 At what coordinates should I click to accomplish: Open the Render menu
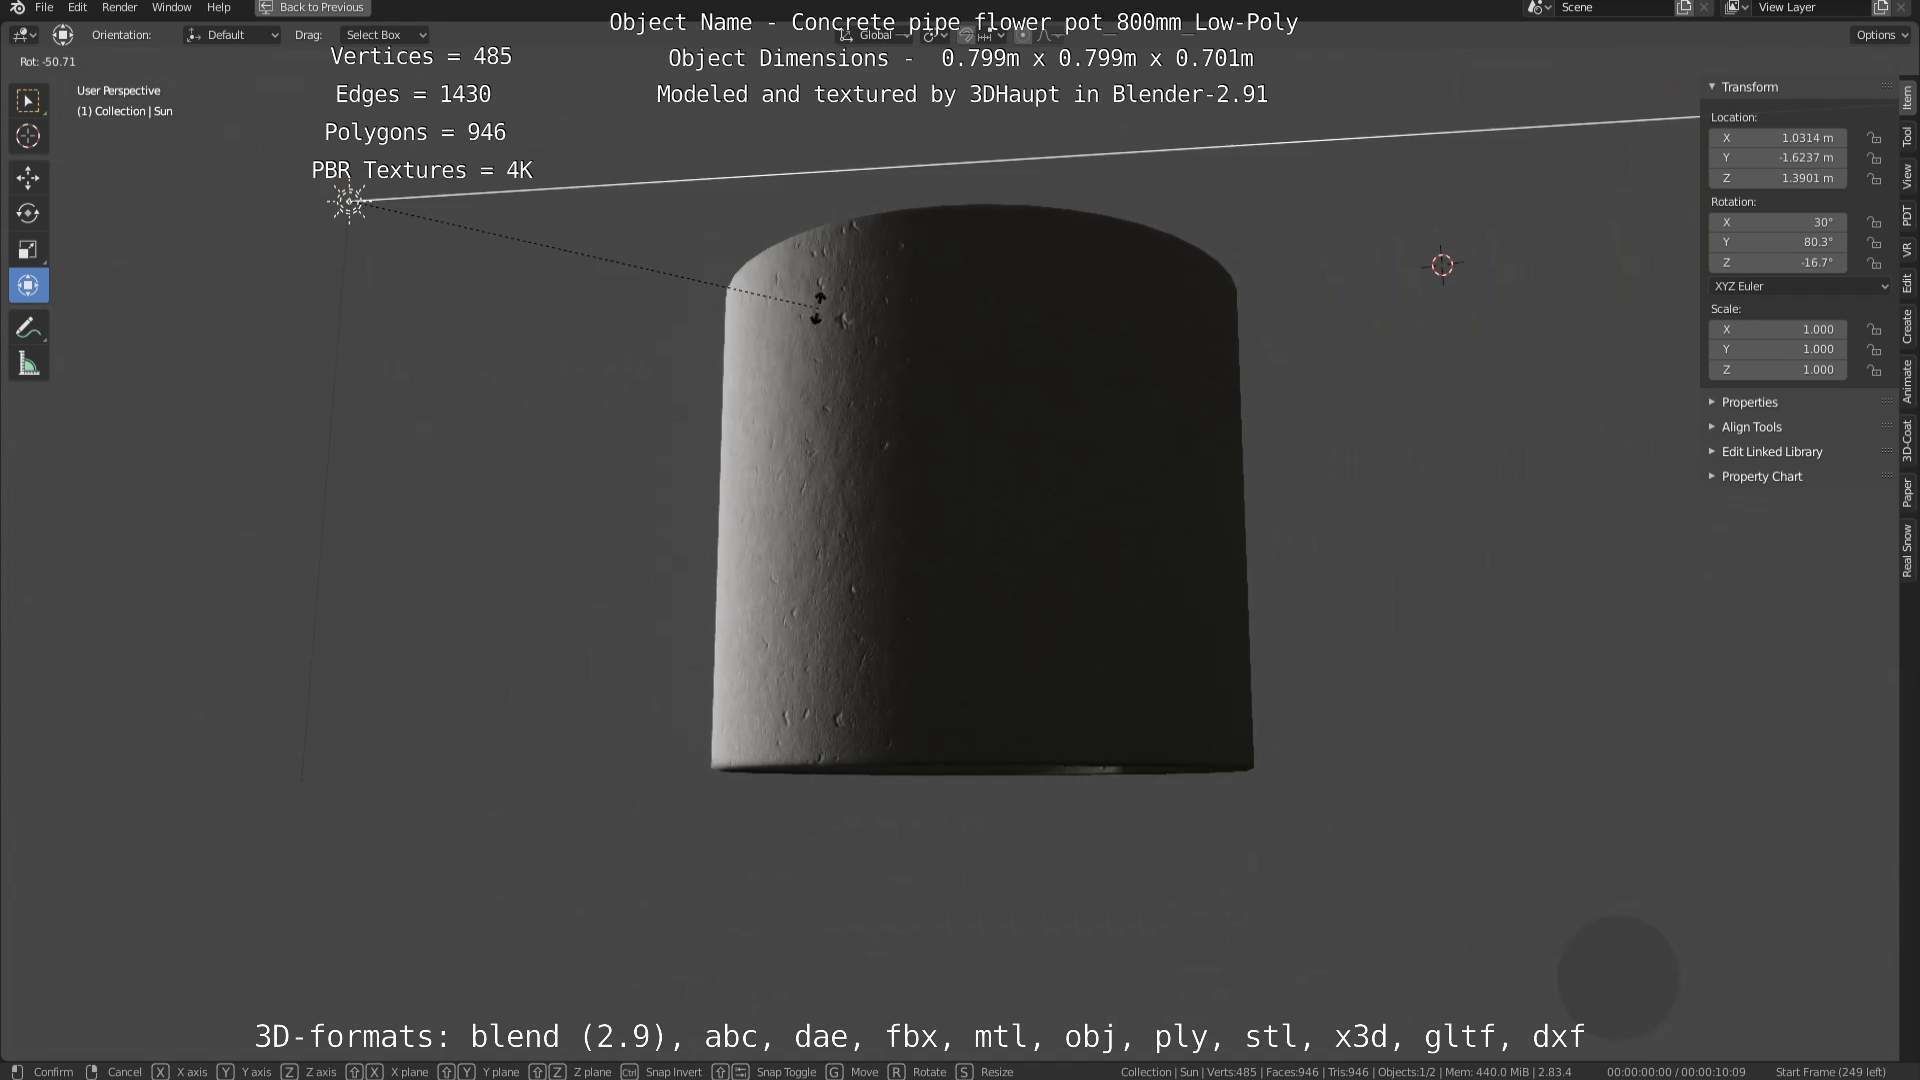click(119, 7)
